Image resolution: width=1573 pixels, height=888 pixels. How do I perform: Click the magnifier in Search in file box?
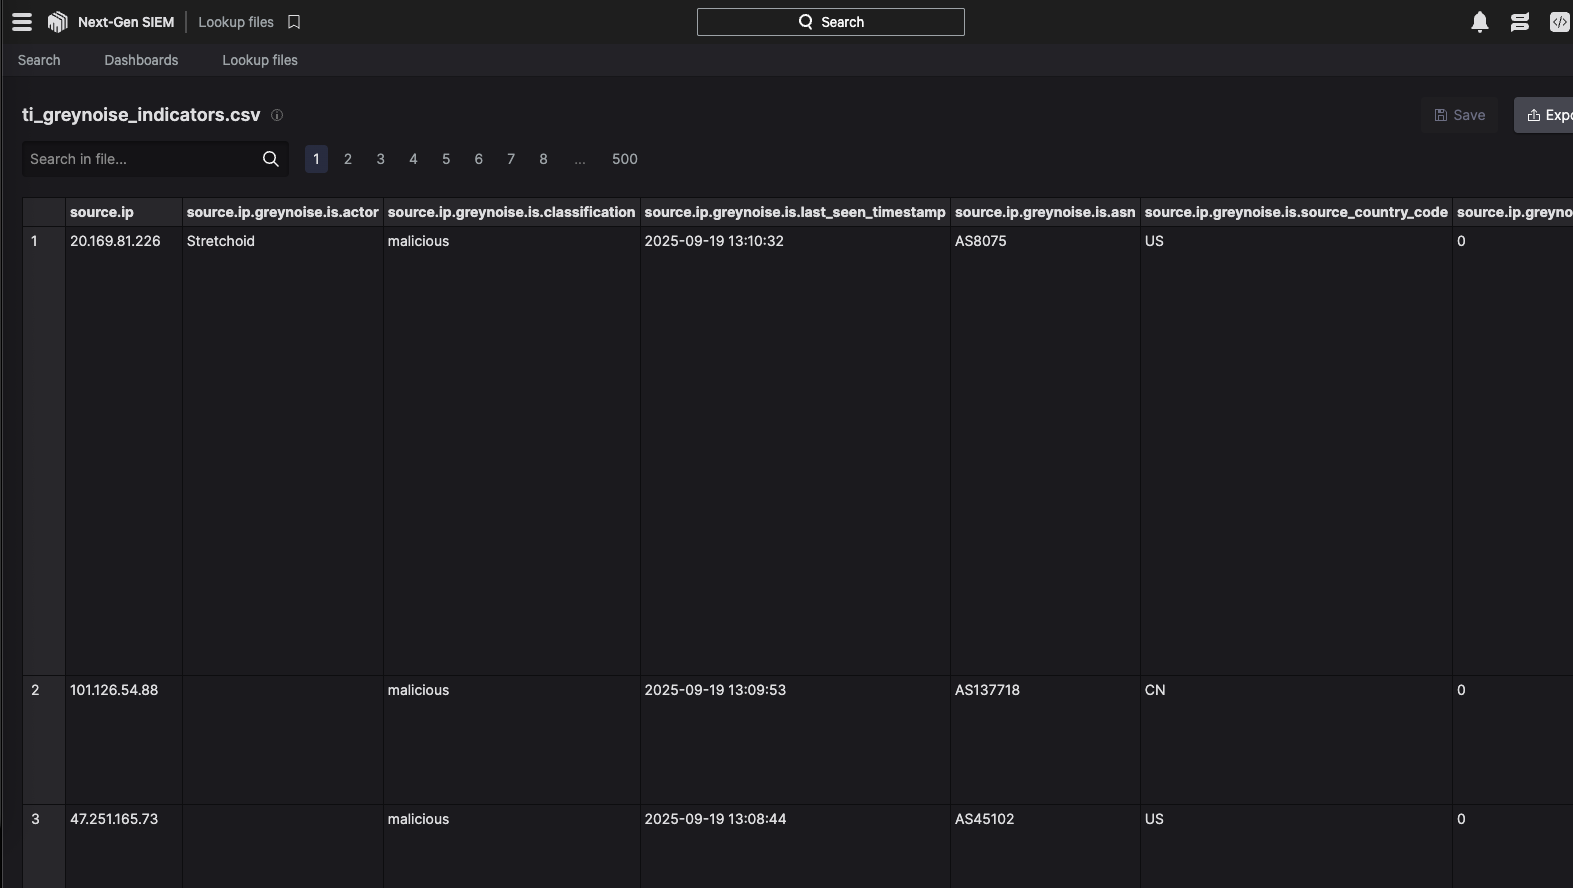click(x=270, y=159)
